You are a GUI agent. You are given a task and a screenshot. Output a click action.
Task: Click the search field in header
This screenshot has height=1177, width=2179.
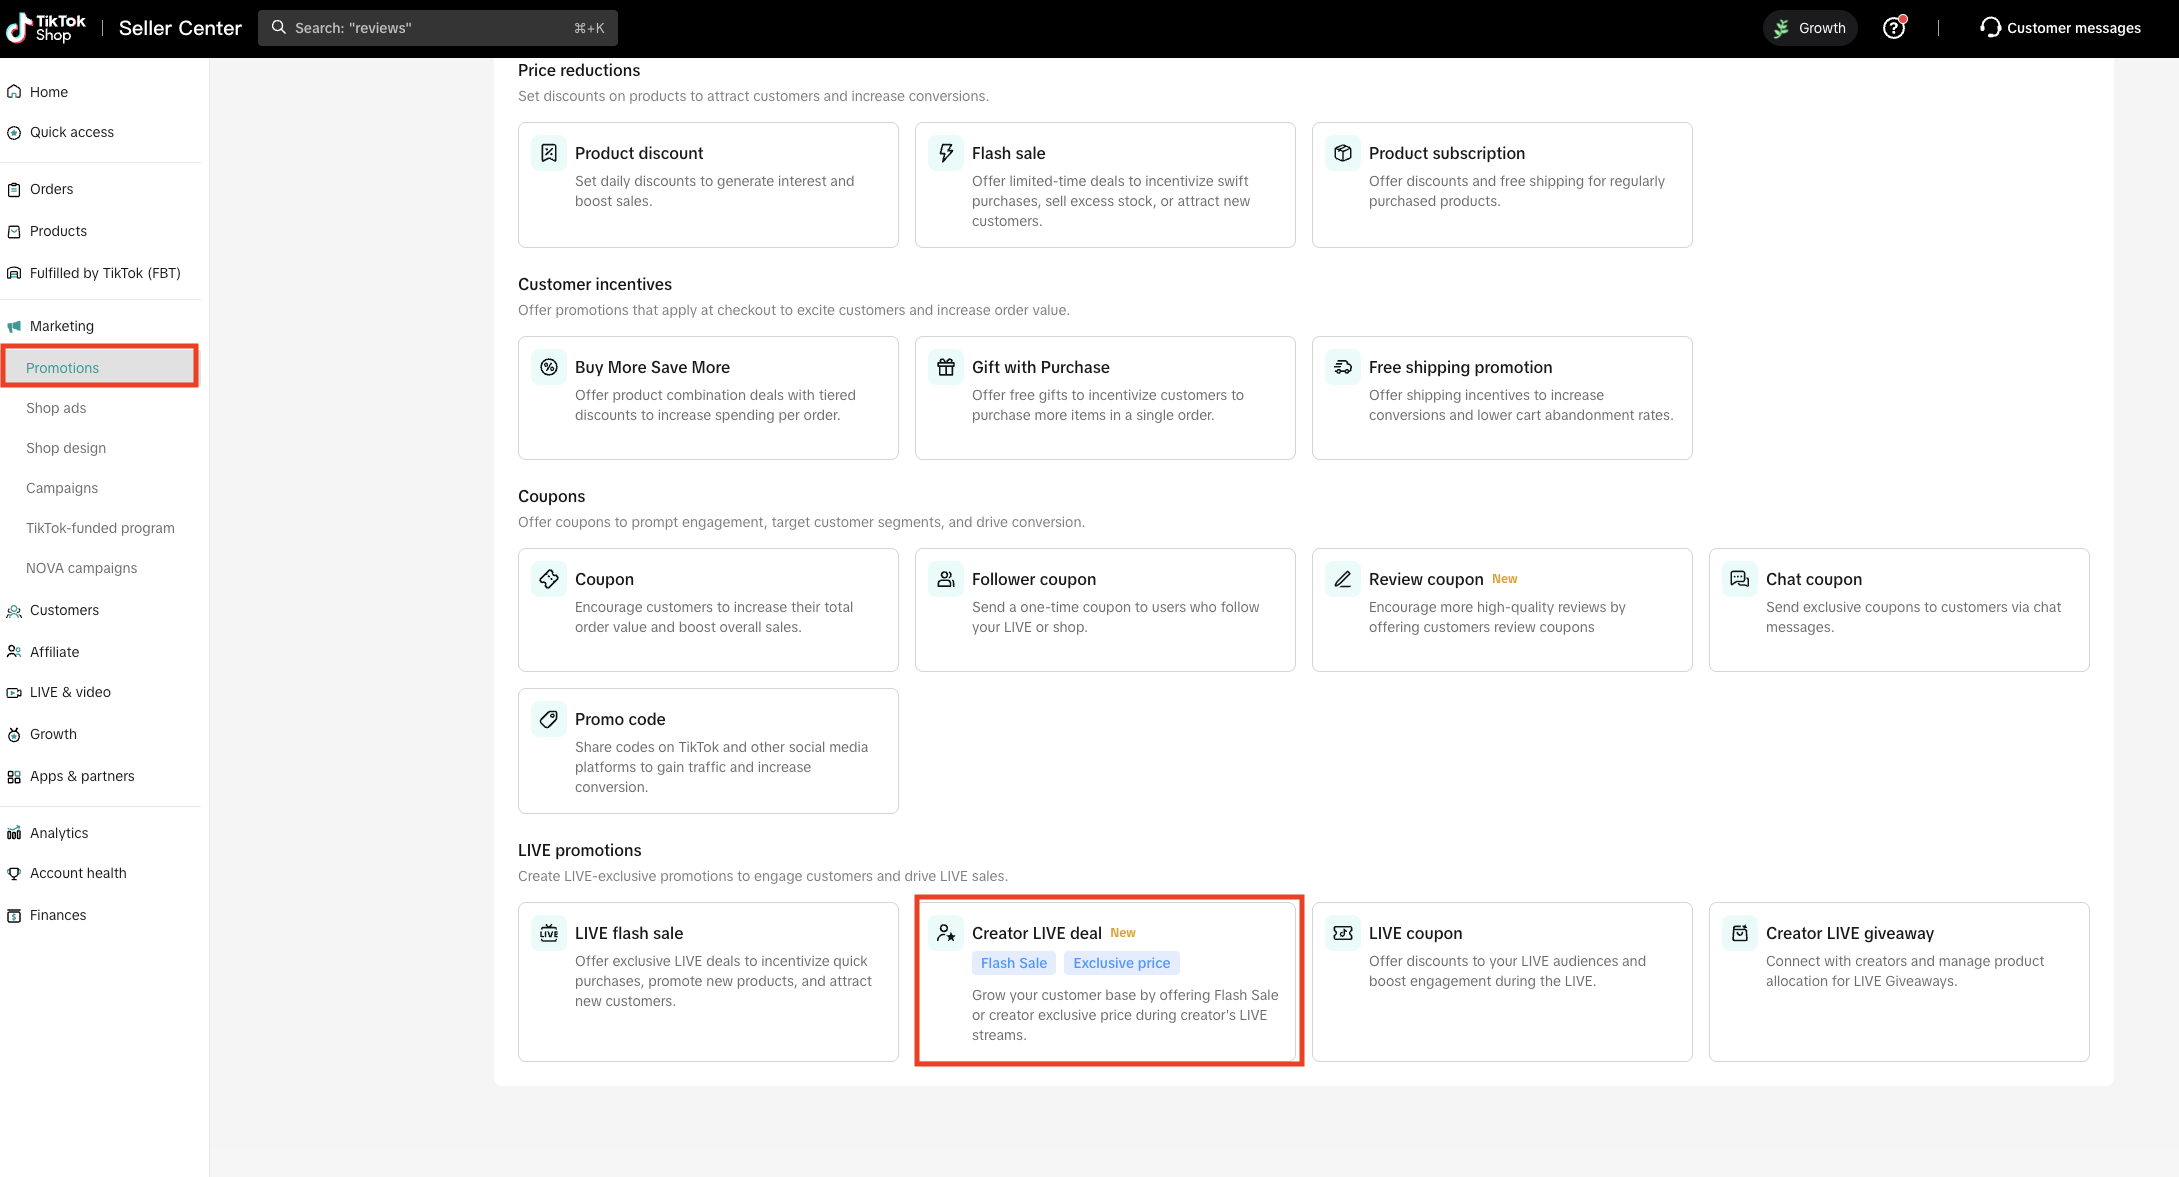point(437,28)
